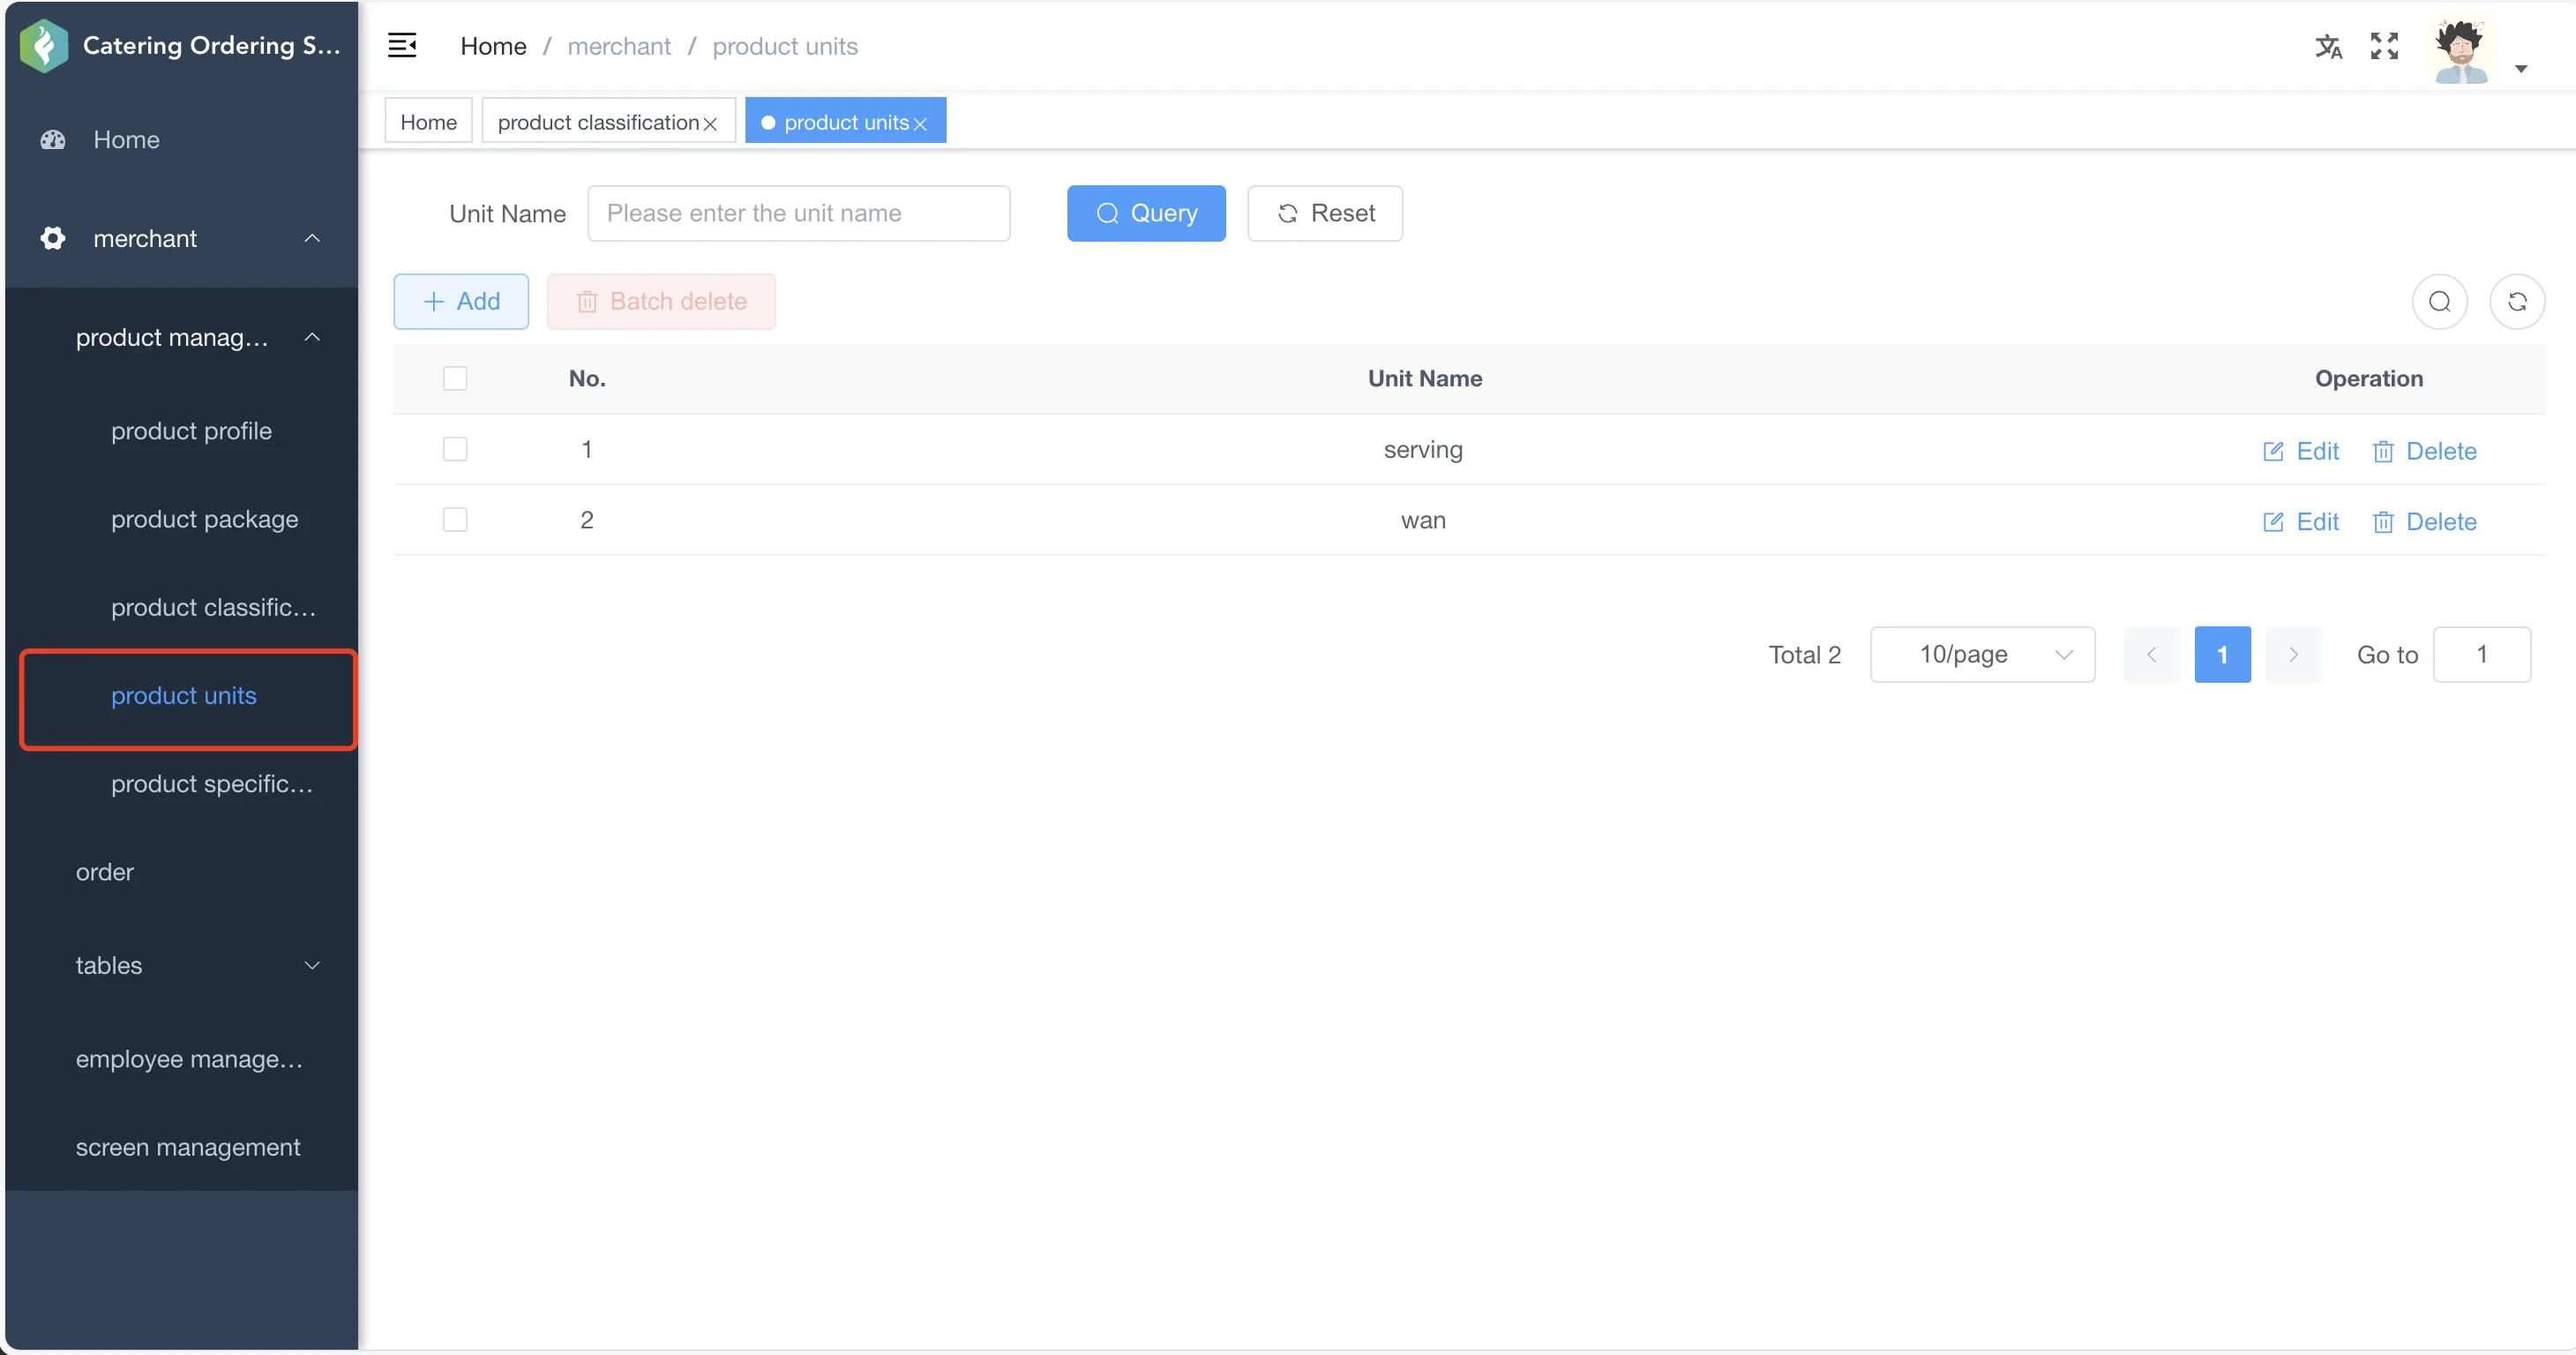Click the trash icon for serving row

coord(2383,451)
